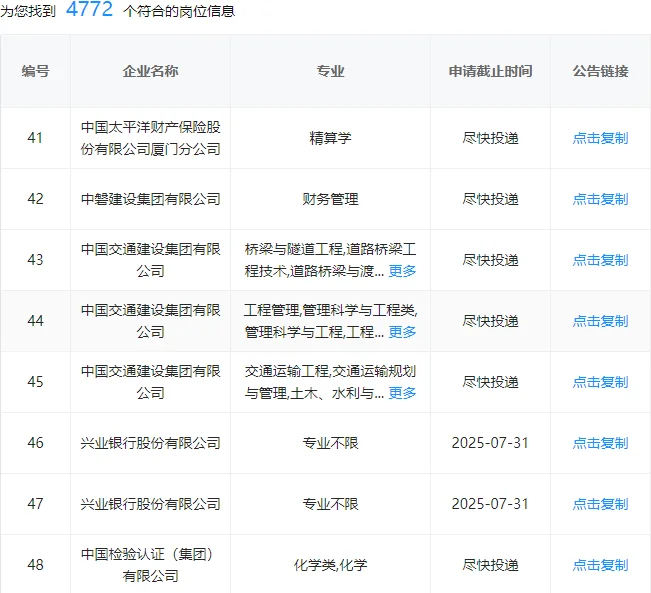Select deadline 2025-07-31 in row 46
Image resolution: width=651 pixels, height=593 pixels.
coord(490,443)
